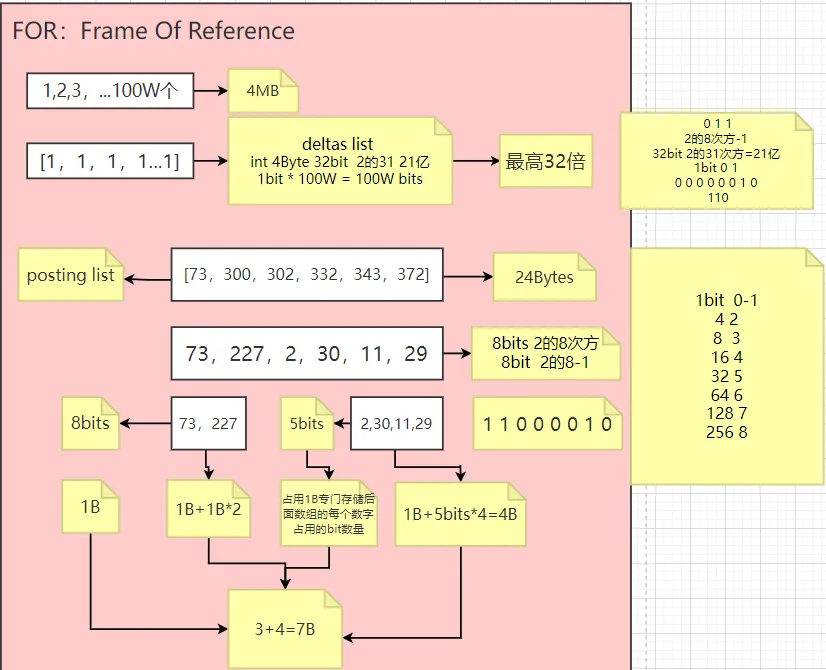The image size is (826, 670).
Task: Select the 73, 227 box
Action: coord(208,423)
